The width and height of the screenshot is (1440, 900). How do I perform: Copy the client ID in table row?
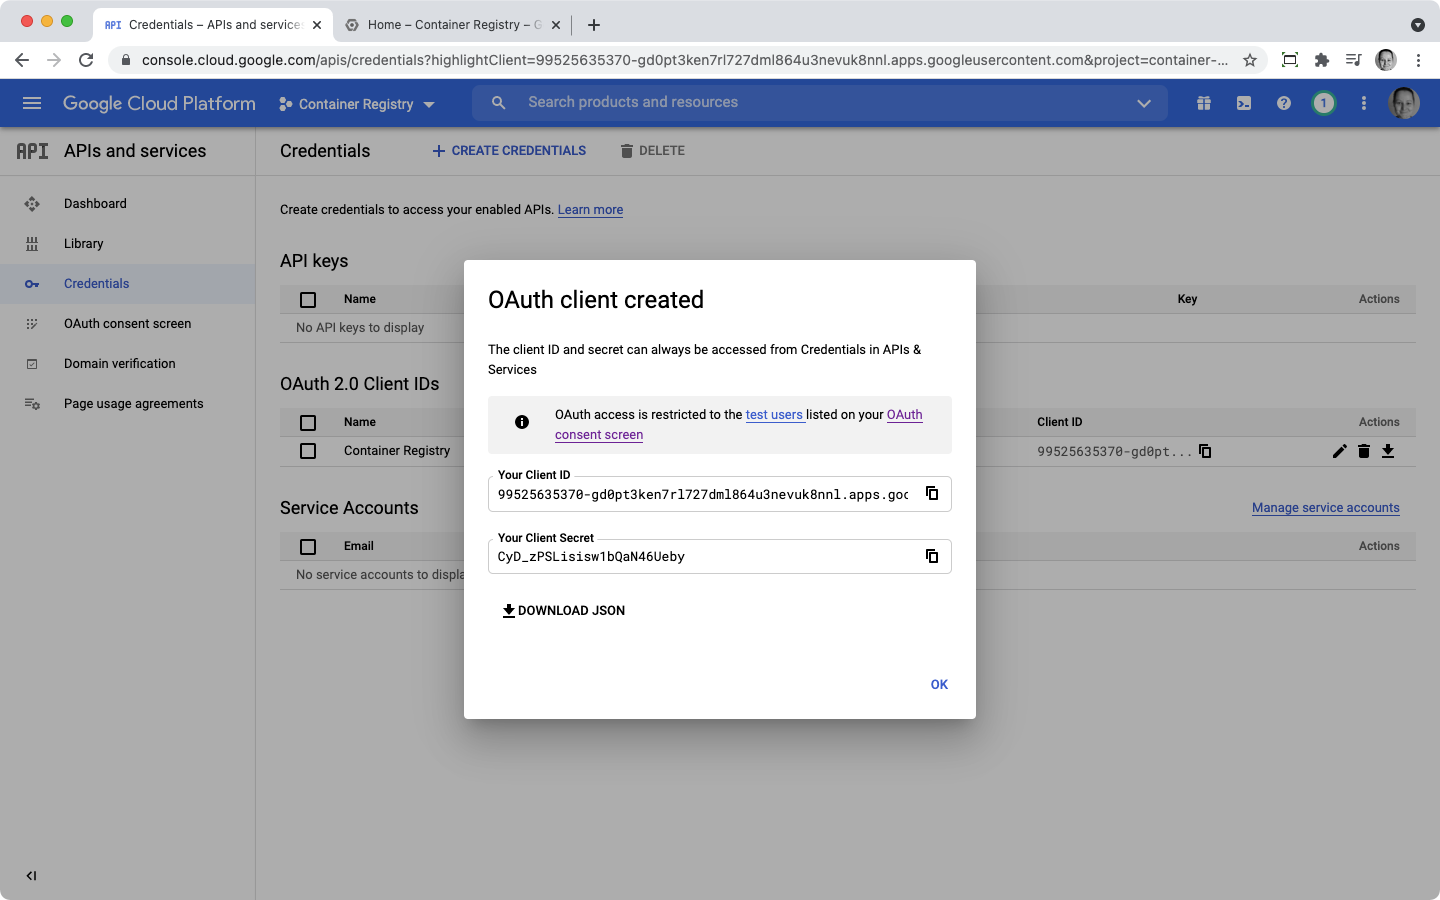[1205, 451]
